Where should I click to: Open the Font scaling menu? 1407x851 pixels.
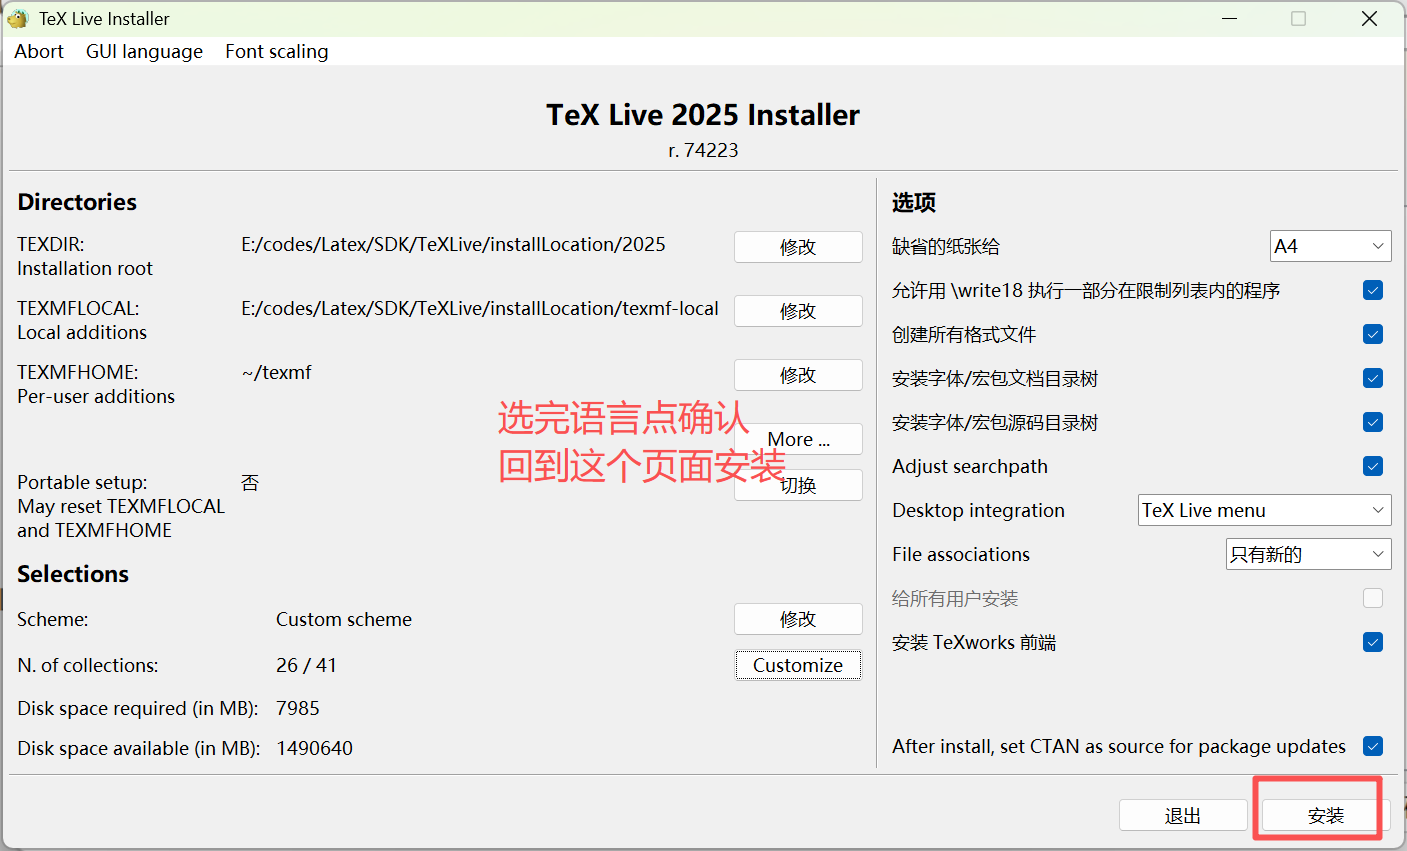[276, 52]
